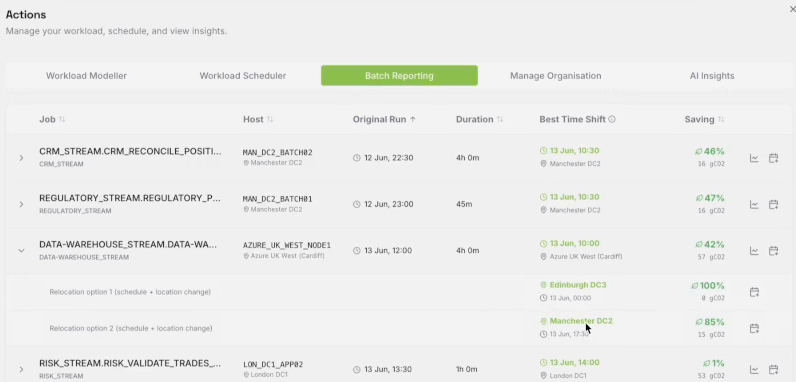Expand the CRM_STREAM.CRM_RECONCILE_POSITI row
The width and height of the screenshot is (796, 382).
21,158
